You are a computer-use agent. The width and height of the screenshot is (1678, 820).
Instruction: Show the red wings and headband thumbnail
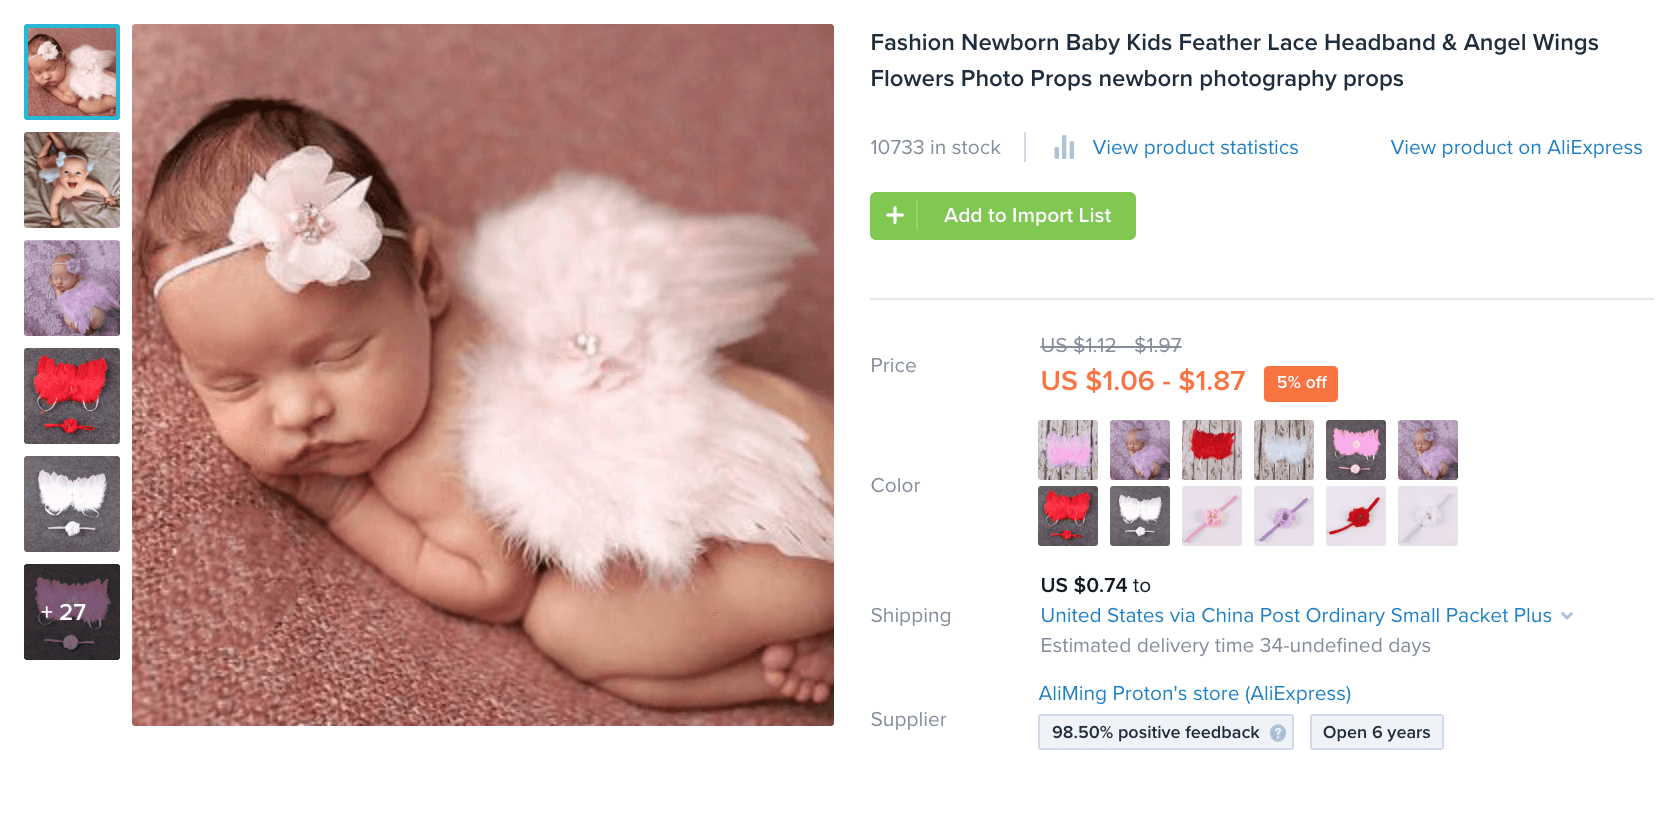pos(72,396)
